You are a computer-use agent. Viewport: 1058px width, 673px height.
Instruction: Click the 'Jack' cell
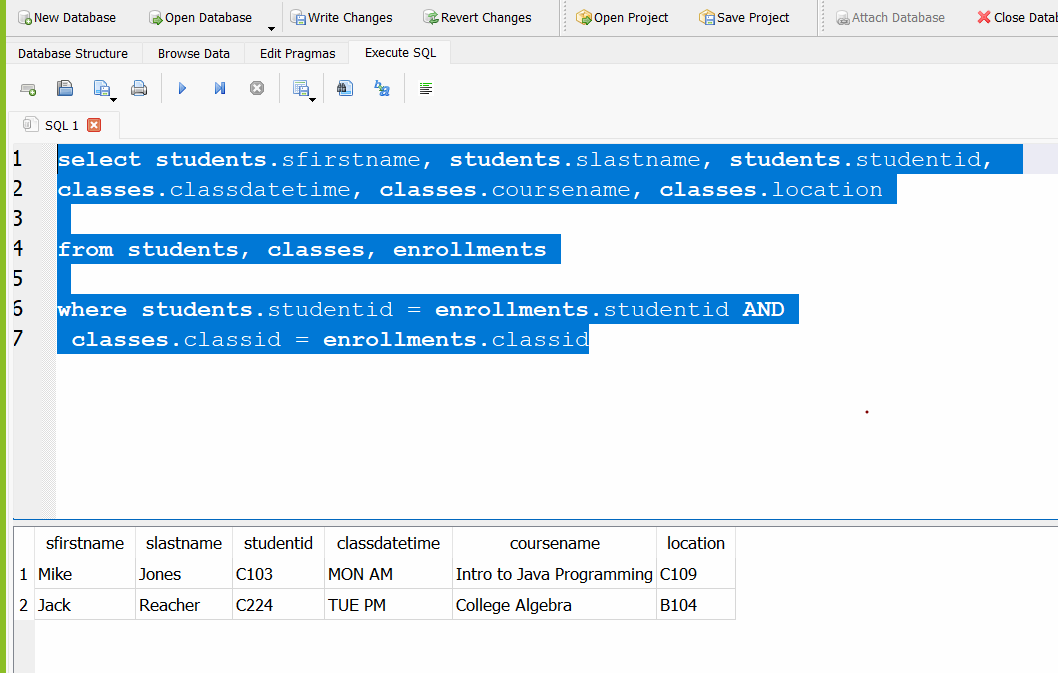pyautogui.click(x=85, y=605)
